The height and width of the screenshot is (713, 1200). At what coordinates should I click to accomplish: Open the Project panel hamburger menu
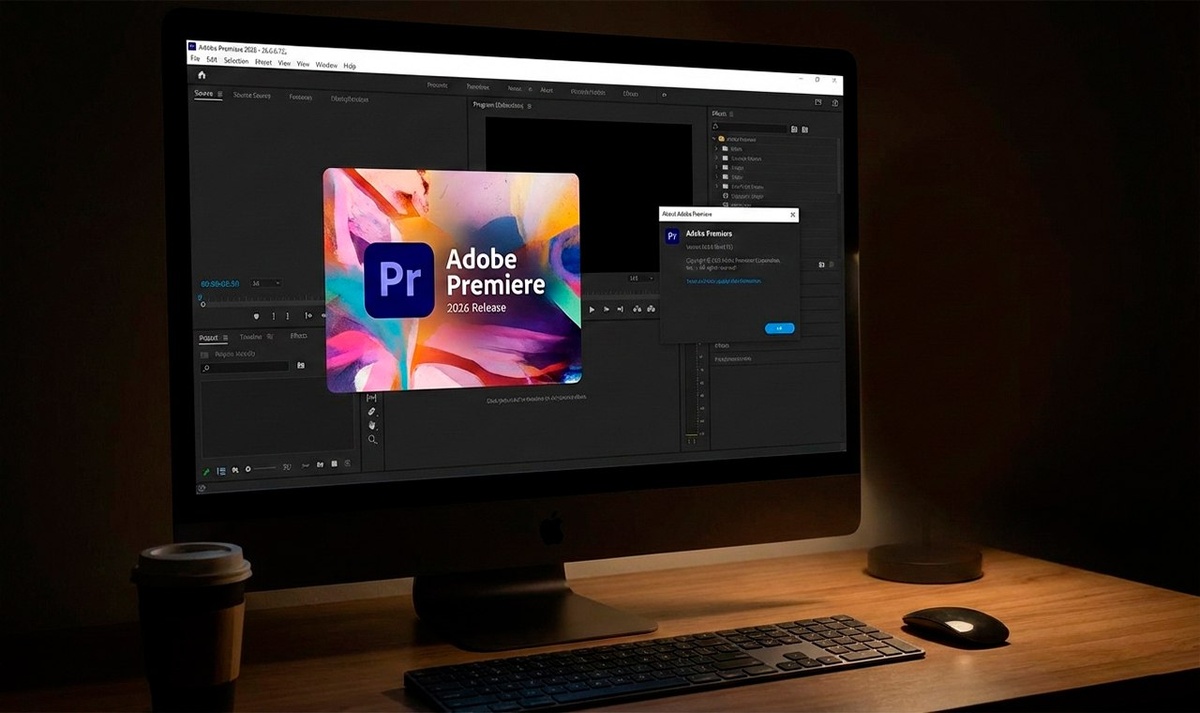coord(225,337)
